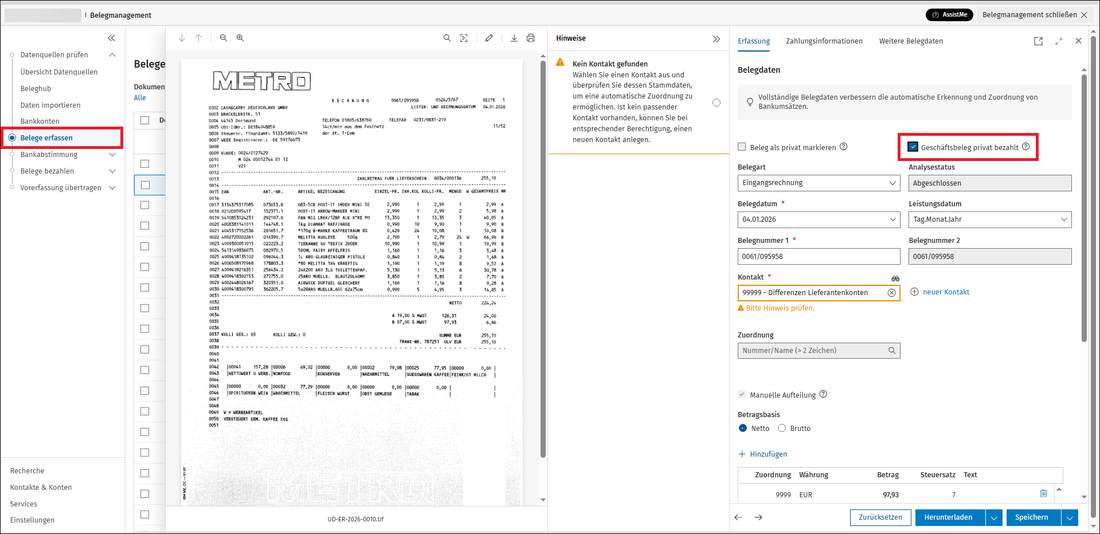The height and width of the screenshot is (534, 1100).
Task: Select Brutto as Betragsbasis
Action: pyautogui.click(x=783, y=428)
